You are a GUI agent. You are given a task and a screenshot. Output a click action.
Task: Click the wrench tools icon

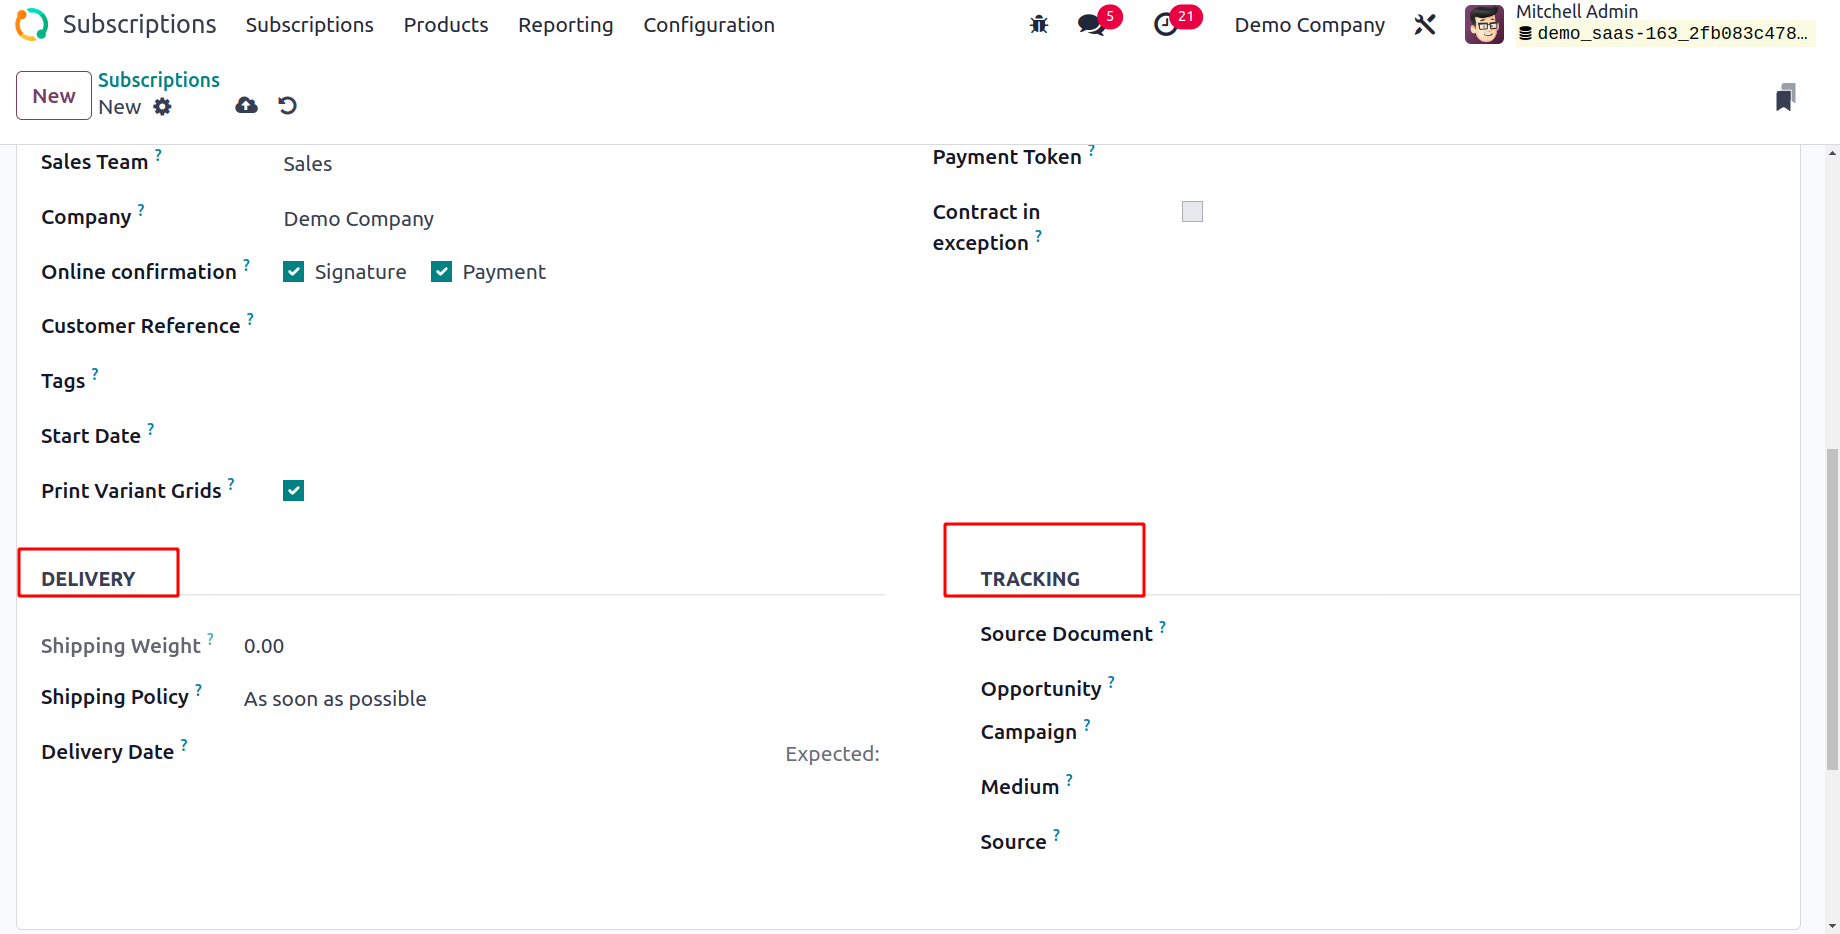(1425, 25)
